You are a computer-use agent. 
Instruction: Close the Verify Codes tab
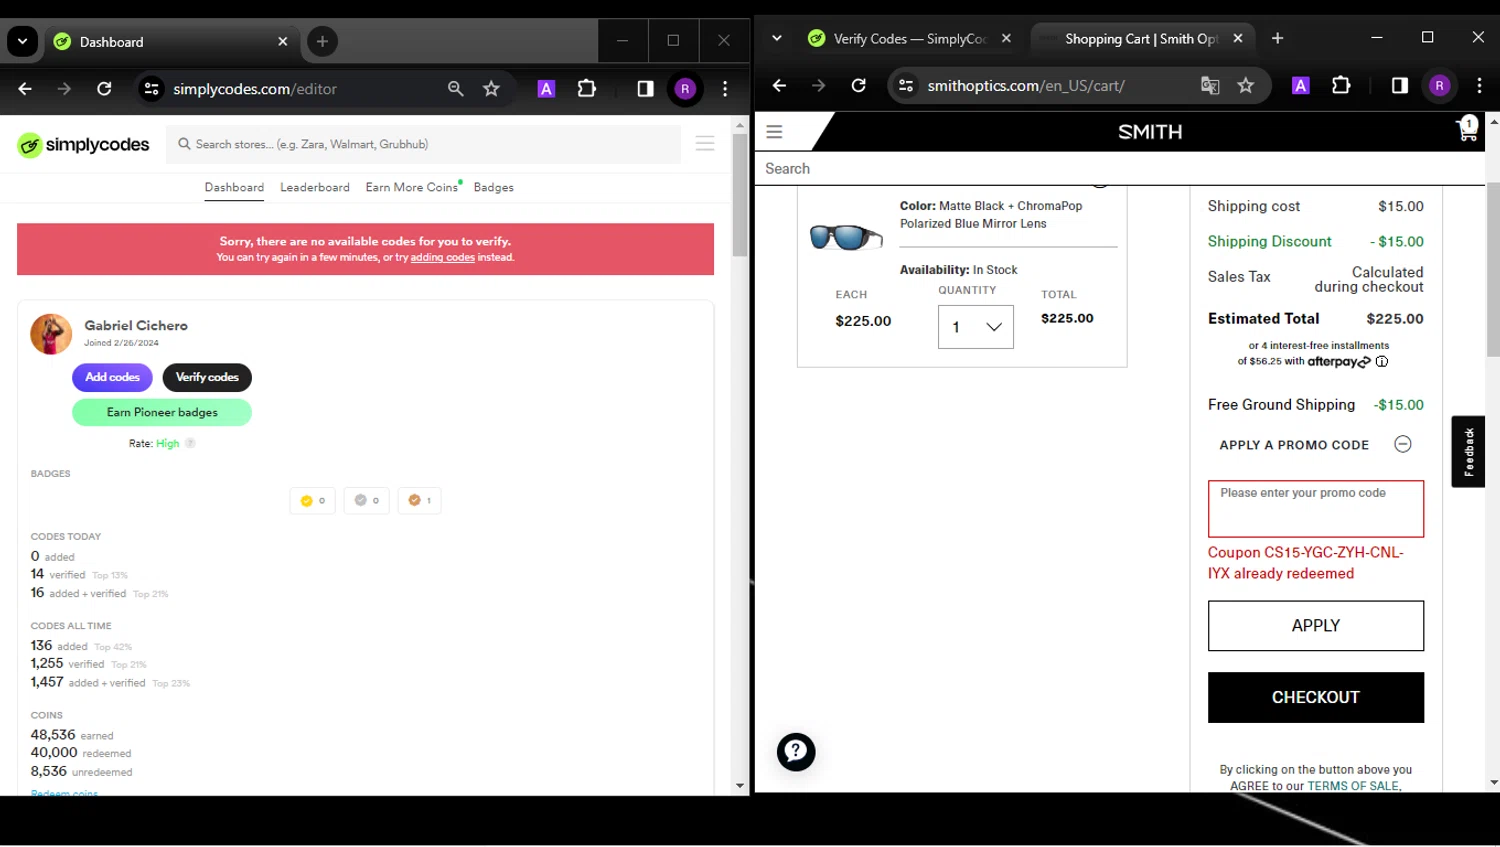click(1006, 38)
